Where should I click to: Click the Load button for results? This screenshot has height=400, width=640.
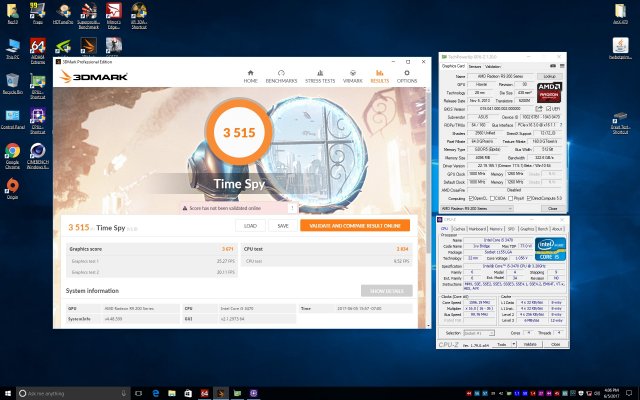(x=250, y=226)
